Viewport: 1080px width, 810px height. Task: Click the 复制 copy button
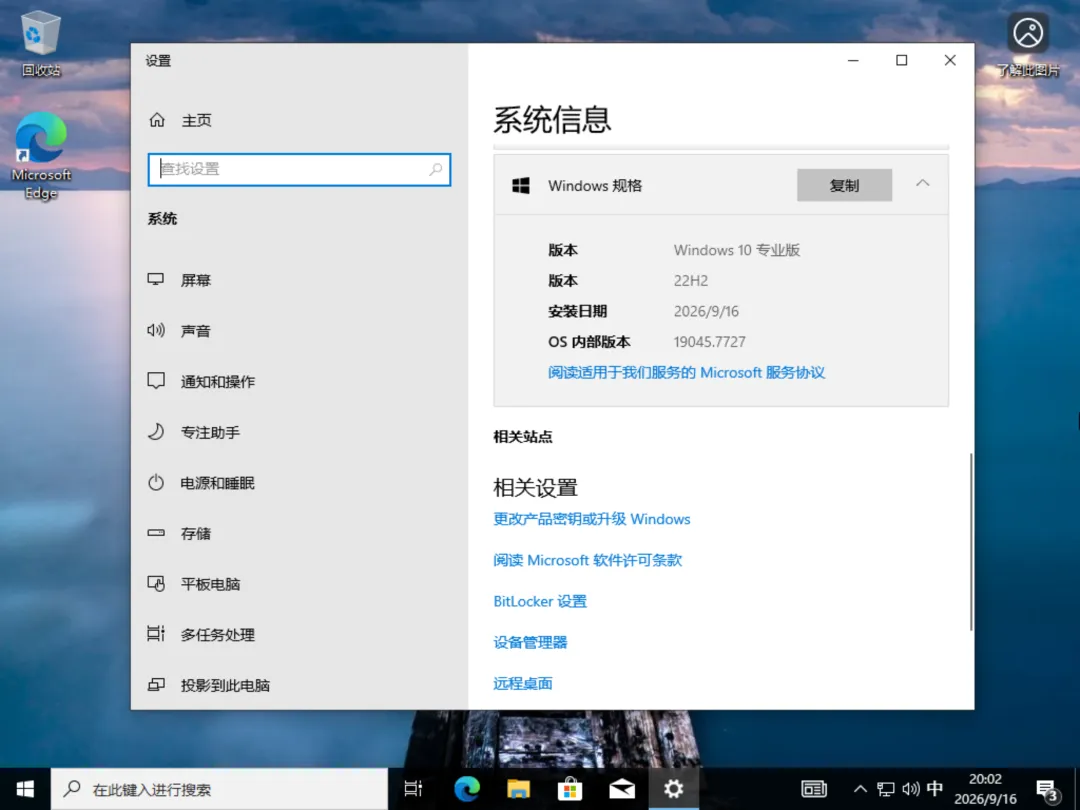coord(844,185)
